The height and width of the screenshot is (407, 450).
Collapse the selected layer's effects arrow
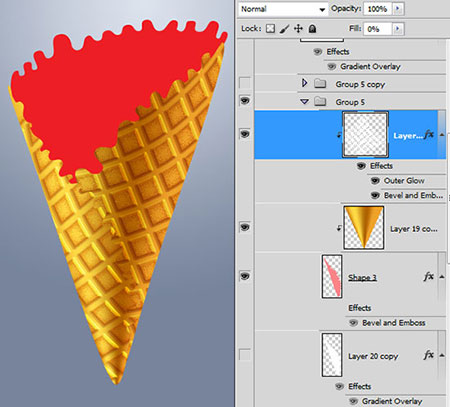pyautogui.click(x=442, y=135)
